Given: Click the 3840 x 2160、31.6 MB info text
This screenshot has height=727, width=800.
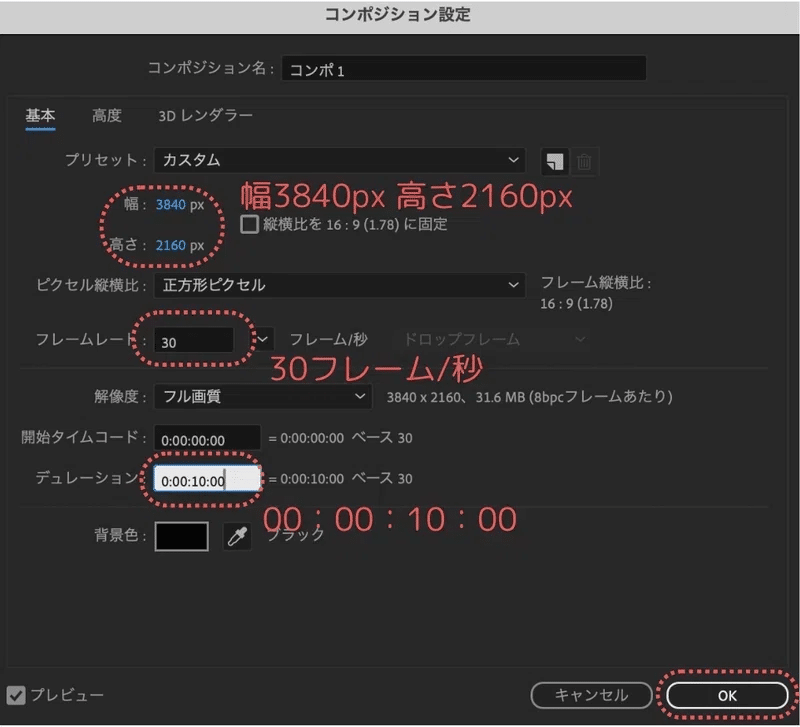Looking at the screenshot, I should 529,397.
